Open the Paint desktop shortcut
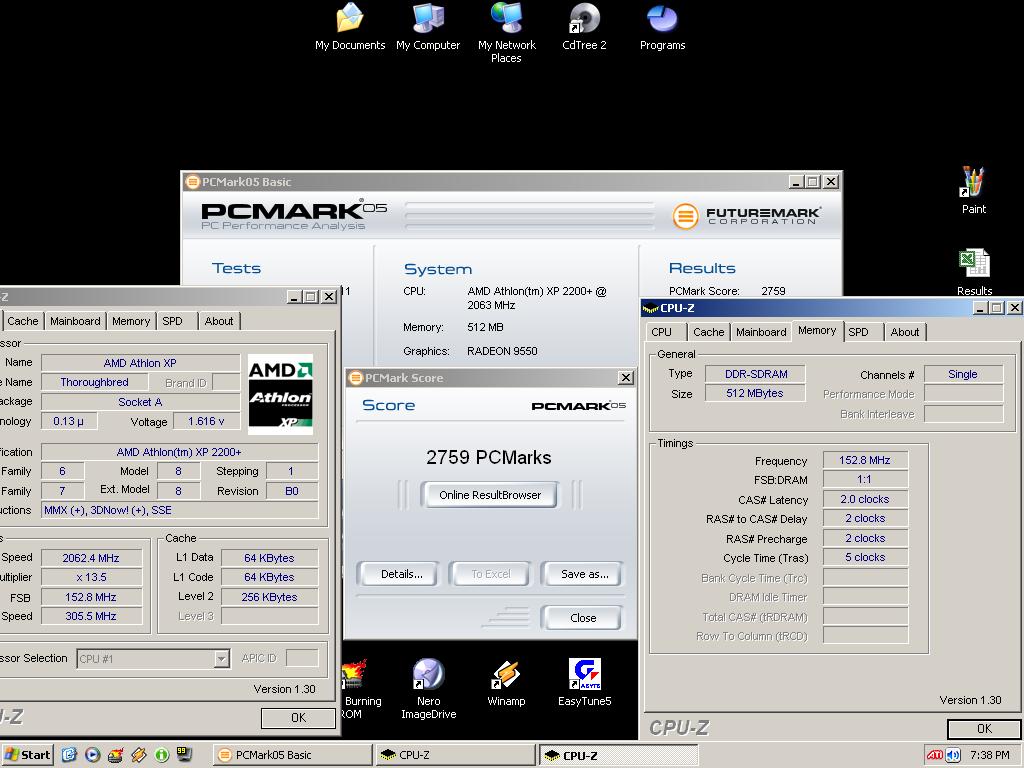This screenshot has height=768, width=1024. pos(974,190)
